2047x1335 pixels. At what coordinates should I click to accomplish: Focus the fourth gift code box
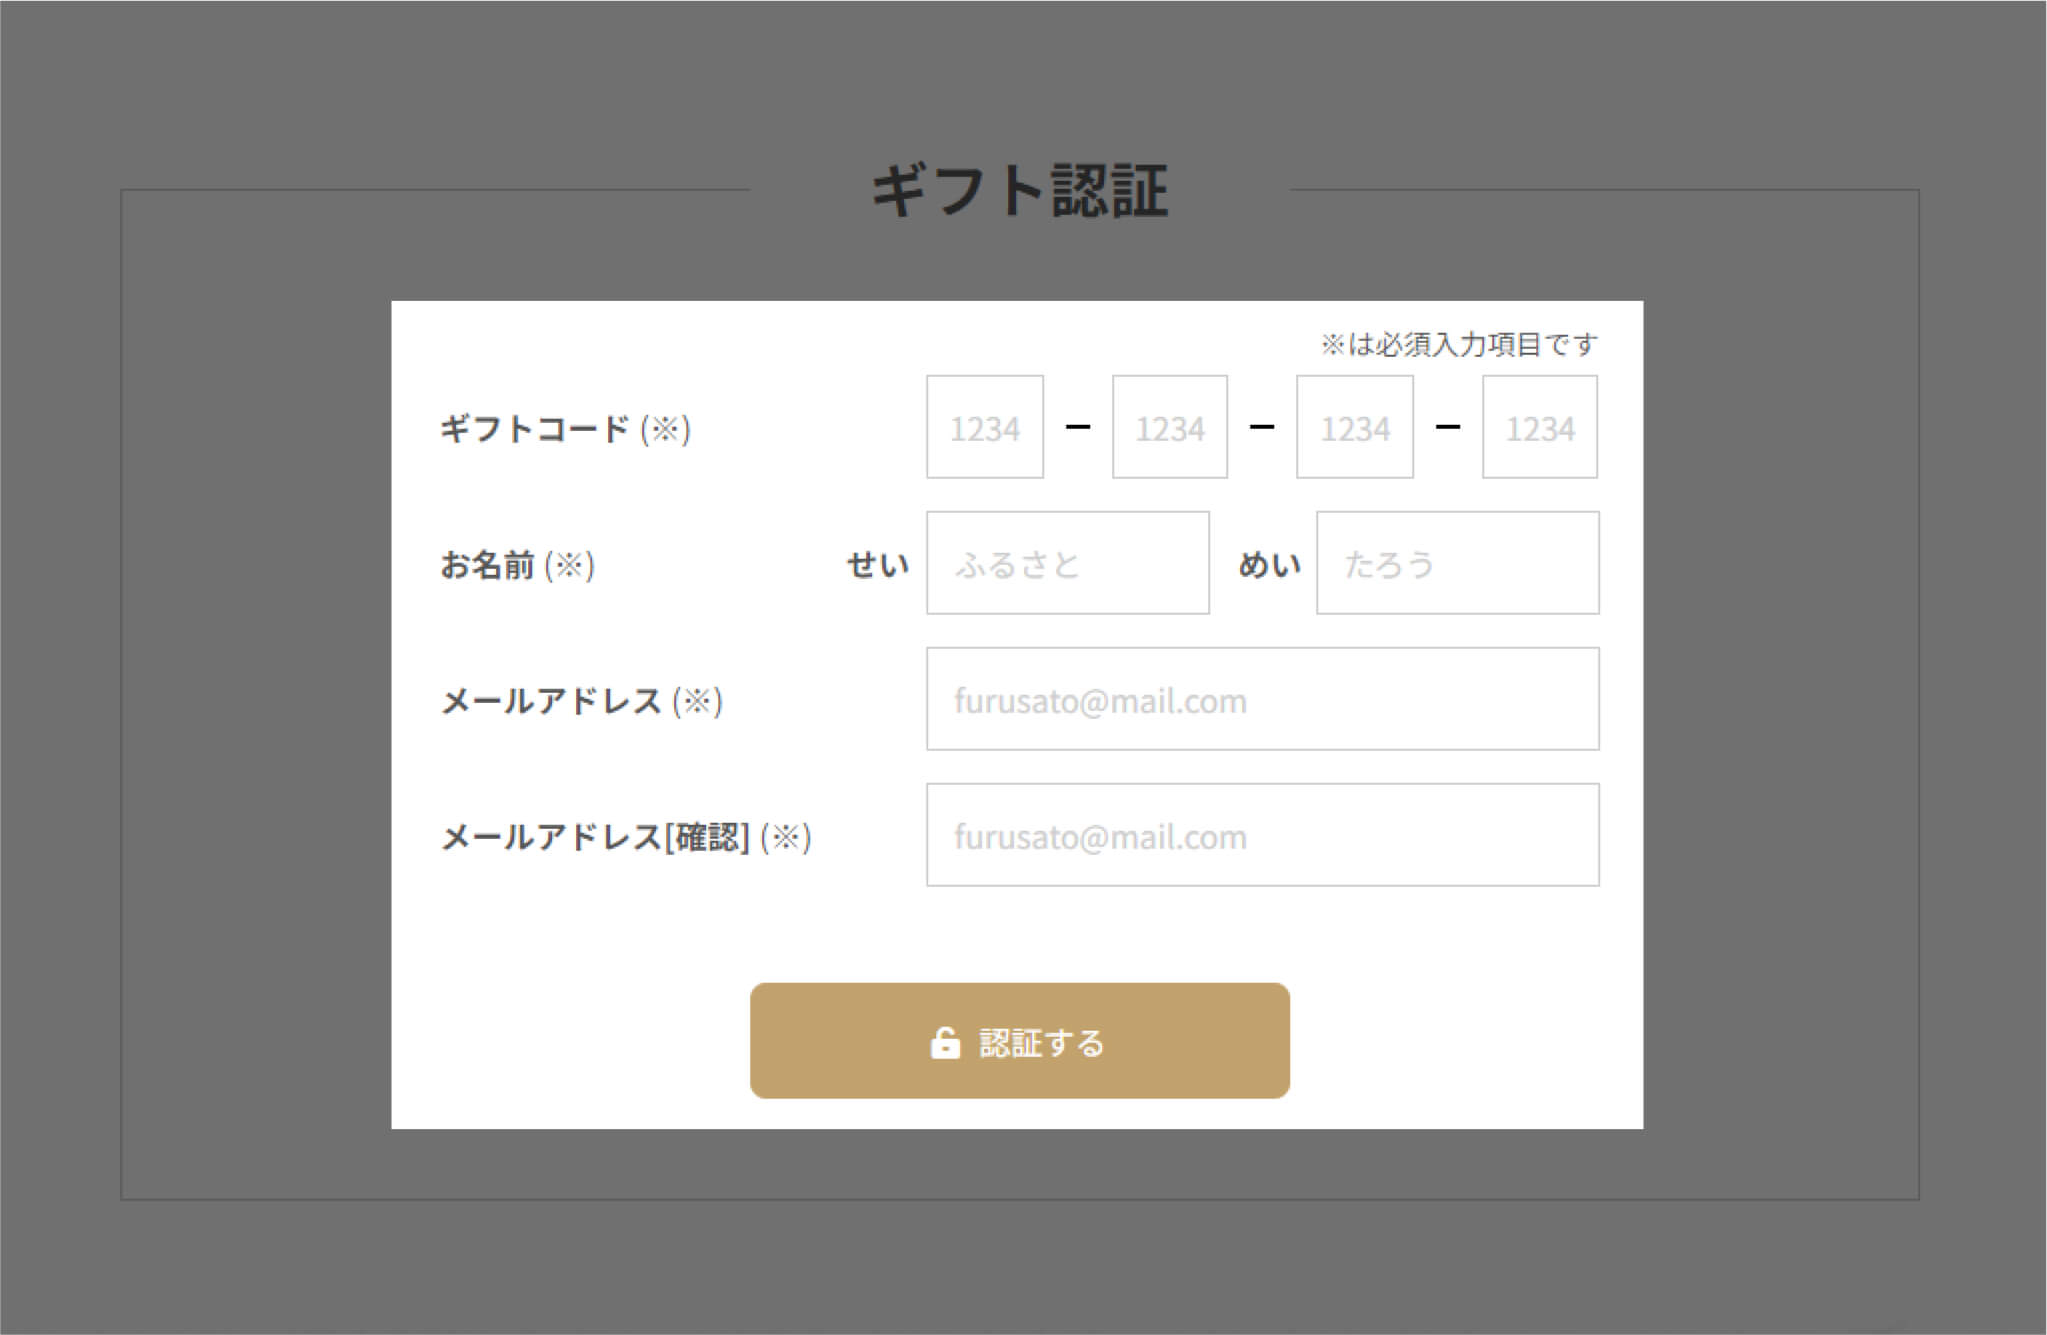coord(1539,427)
